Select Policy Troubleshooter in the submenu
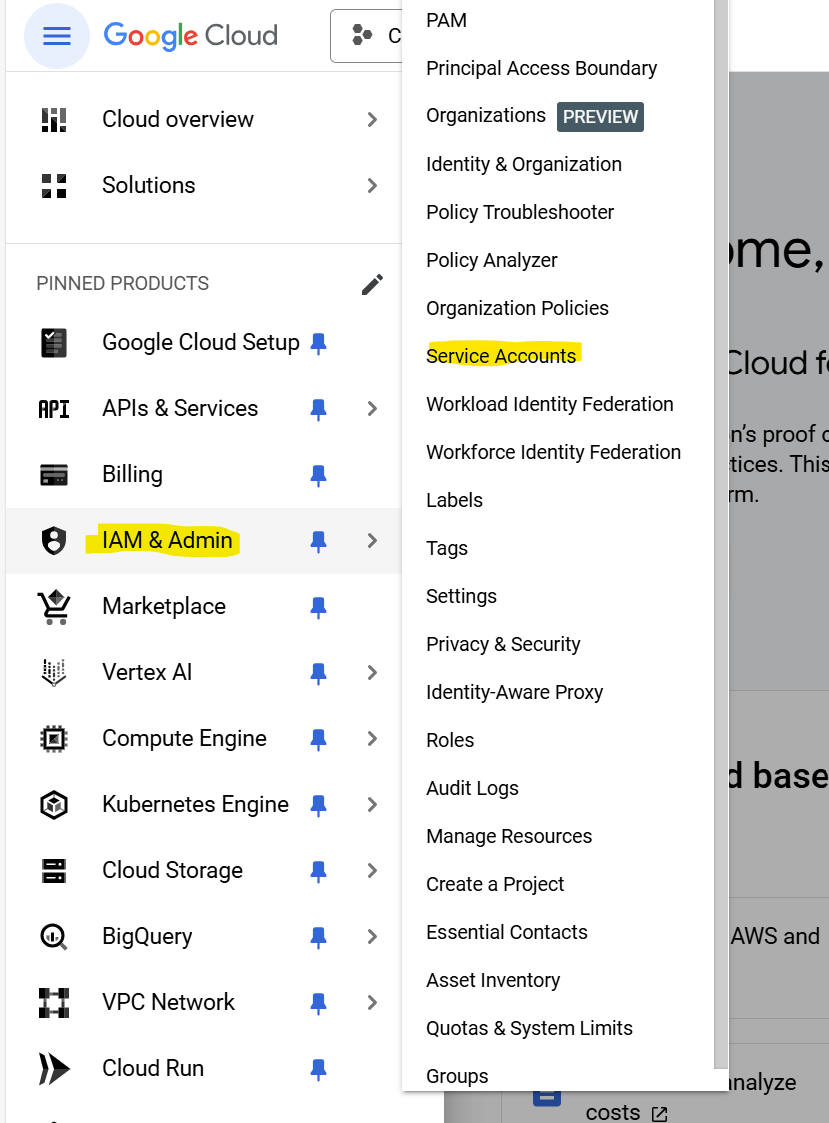The image size is (829, 1123). pos(519,212)
